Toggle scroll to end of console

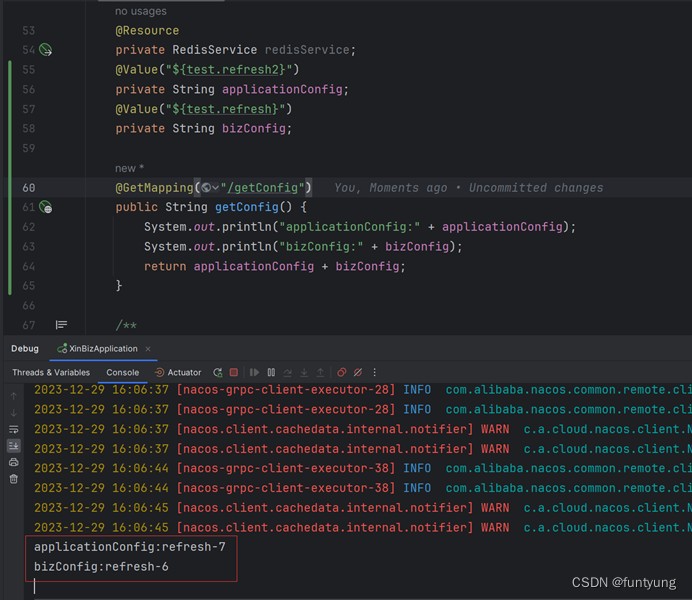coord(14,446)
